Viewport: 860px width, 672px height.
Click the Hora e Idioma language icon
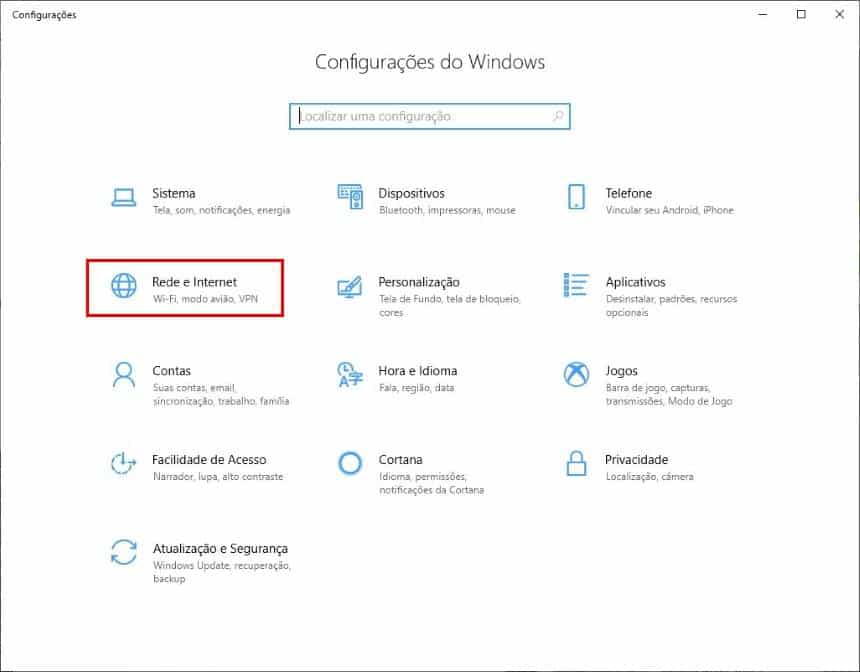[x=350, y=374]
